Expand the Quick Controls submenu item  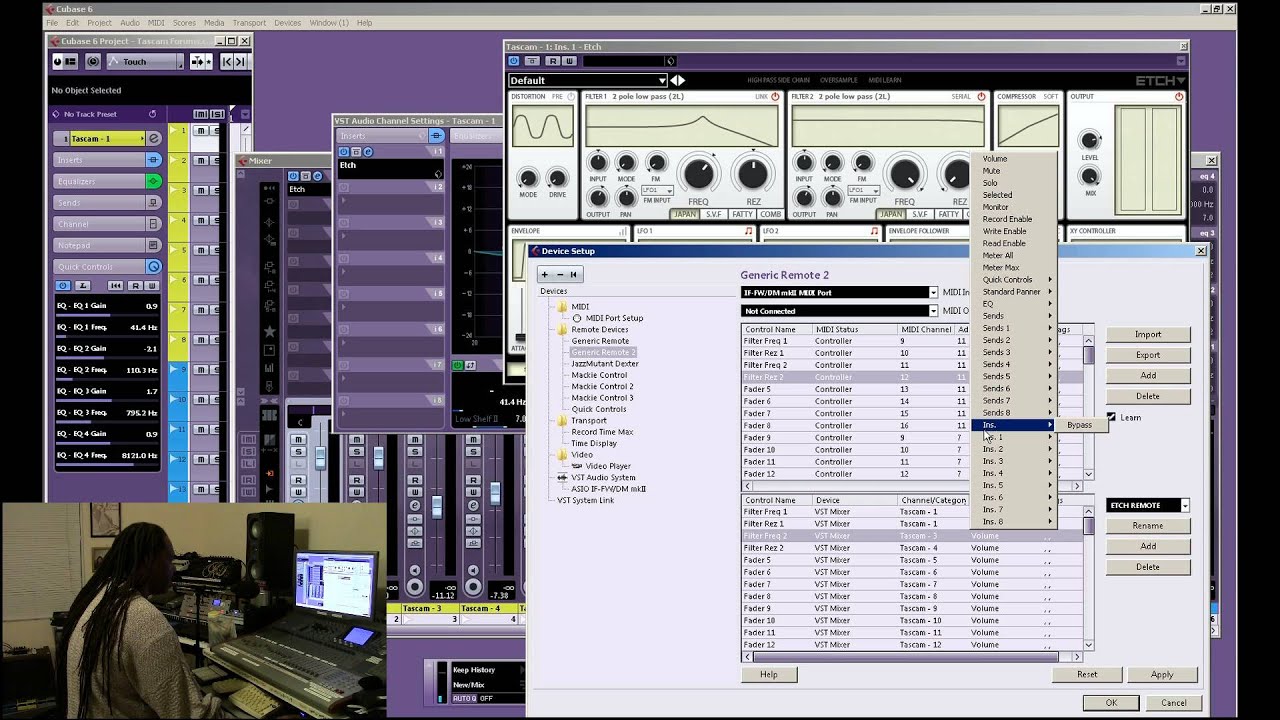coord(1015,280)
